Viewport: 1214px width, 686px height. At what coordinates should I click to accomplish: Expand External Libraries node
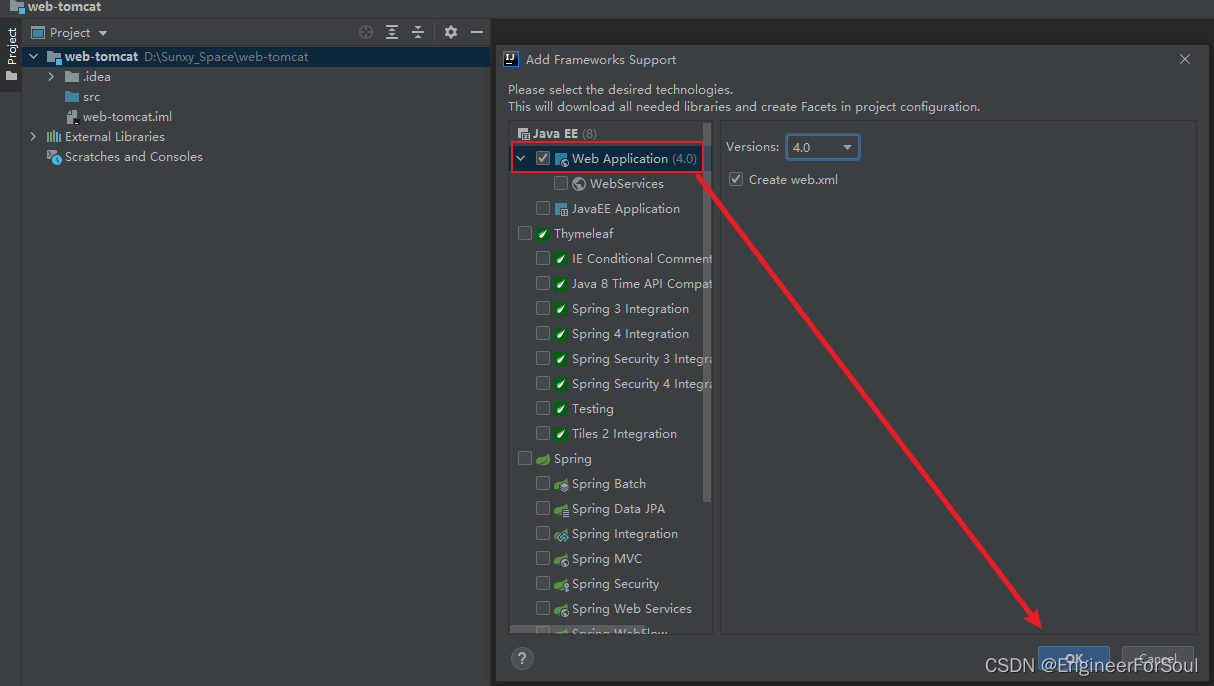pyautogui.click(x=33, y=137)
